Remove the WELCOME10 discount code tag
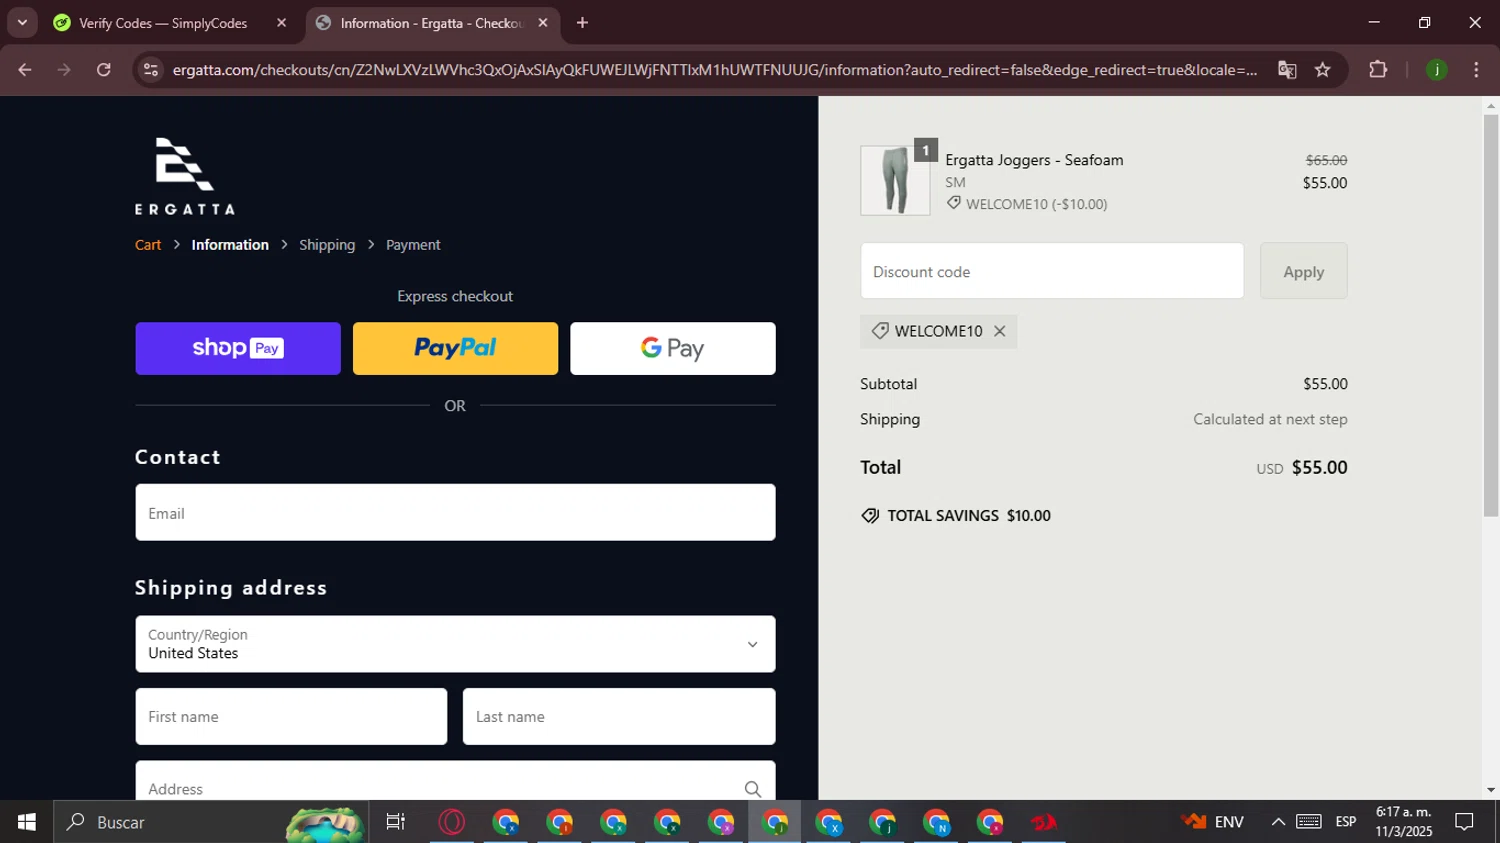Viewport: 1500px width, 843px height. (999, 331)
